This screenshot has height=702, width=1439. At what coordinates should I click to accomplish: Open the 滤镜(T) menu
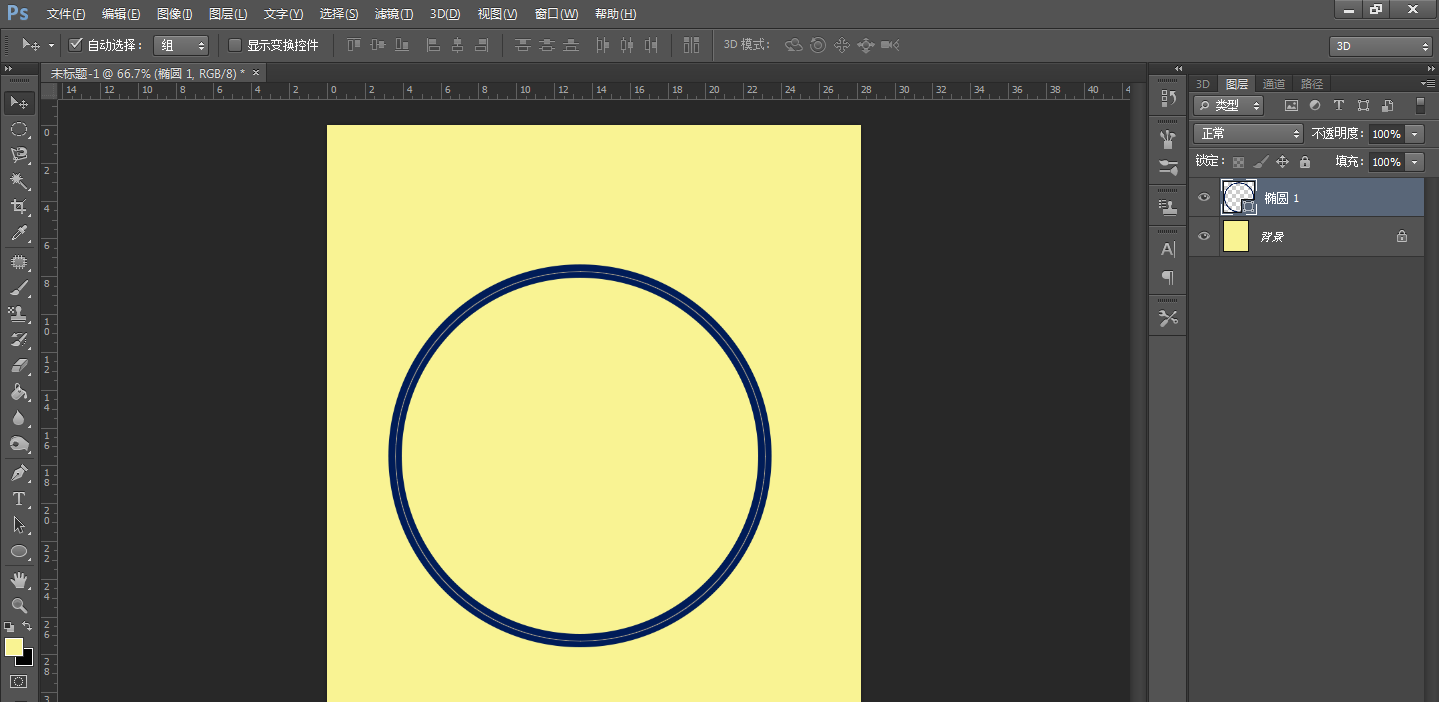(393, 14)
